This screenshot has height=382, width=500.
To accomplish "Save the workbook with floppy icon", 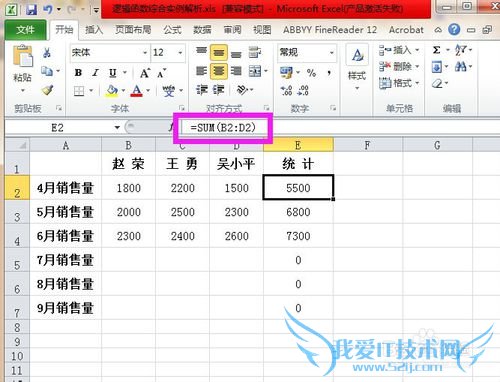I will pos(31,9).
